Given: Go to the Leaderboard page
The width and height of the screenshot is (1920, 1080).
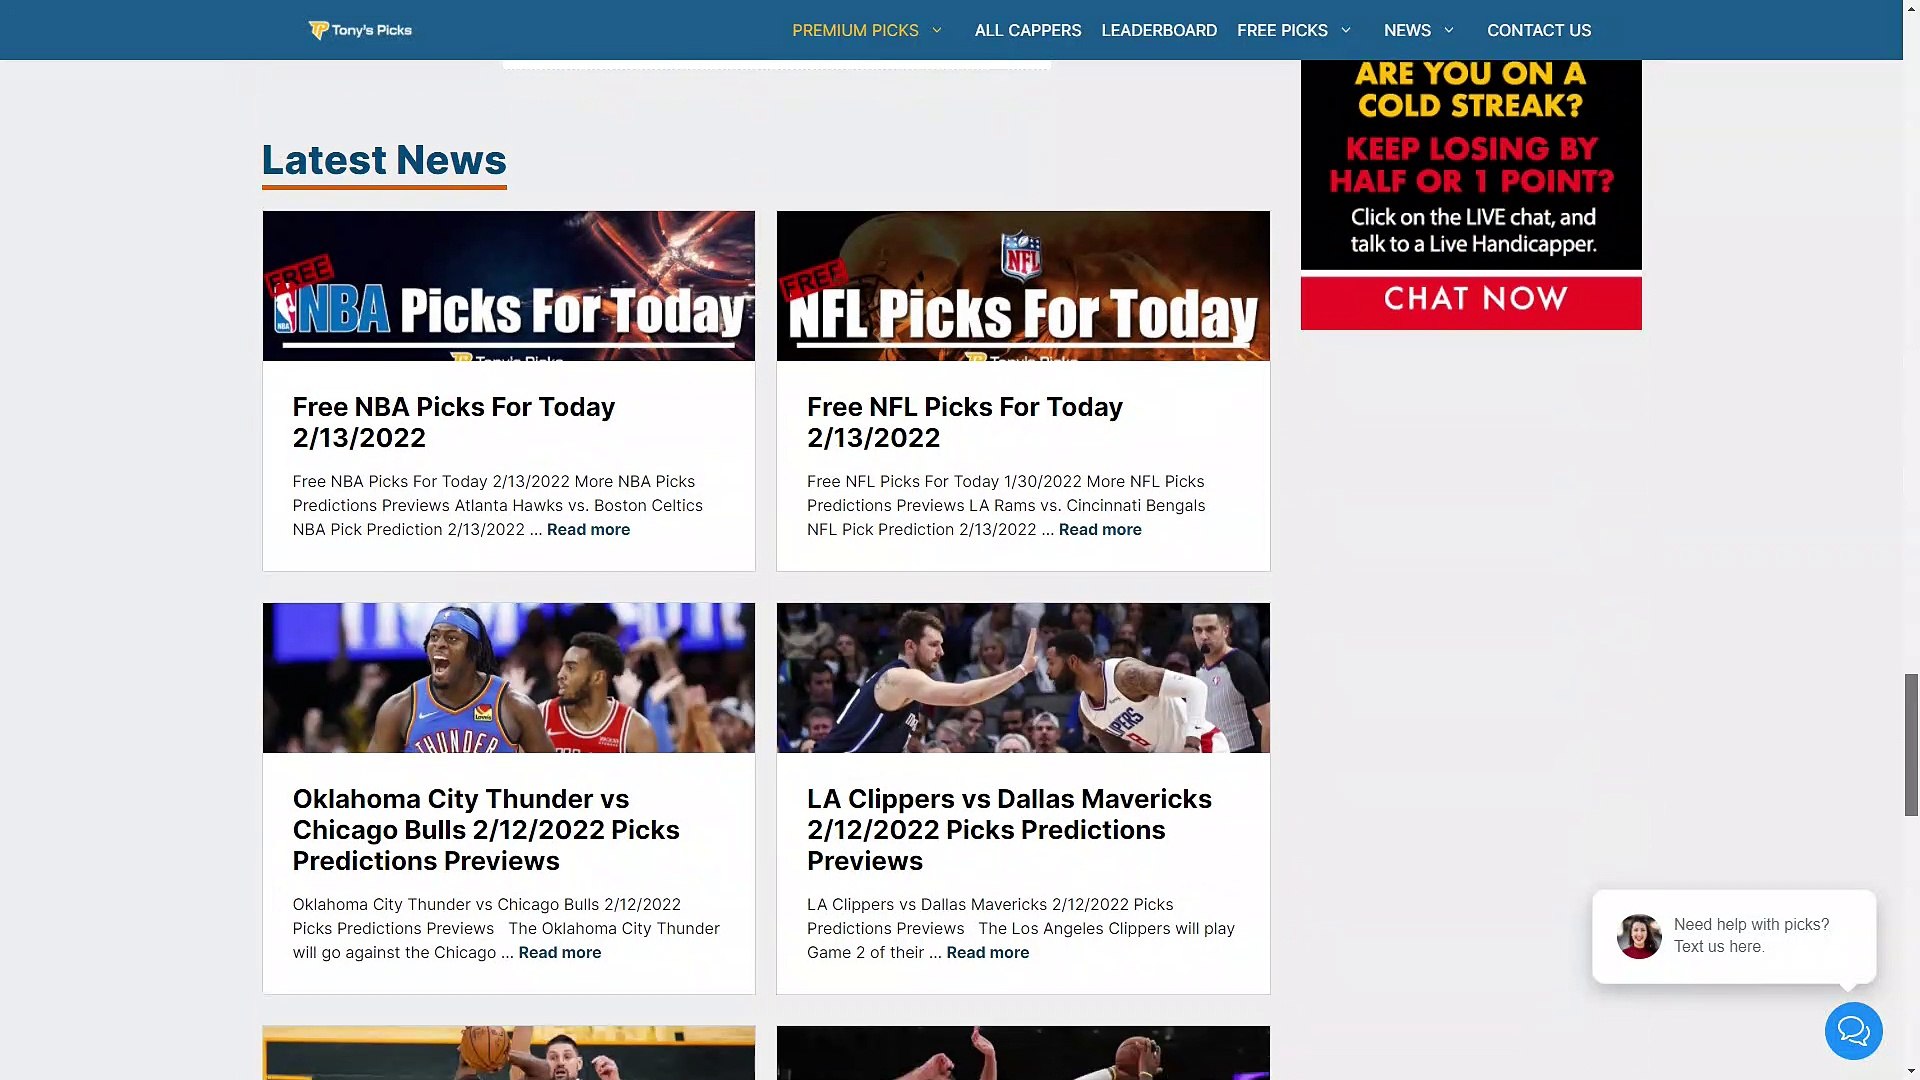Looking at the screenshot, I should pyautogui.click(x=1158, y=30).
